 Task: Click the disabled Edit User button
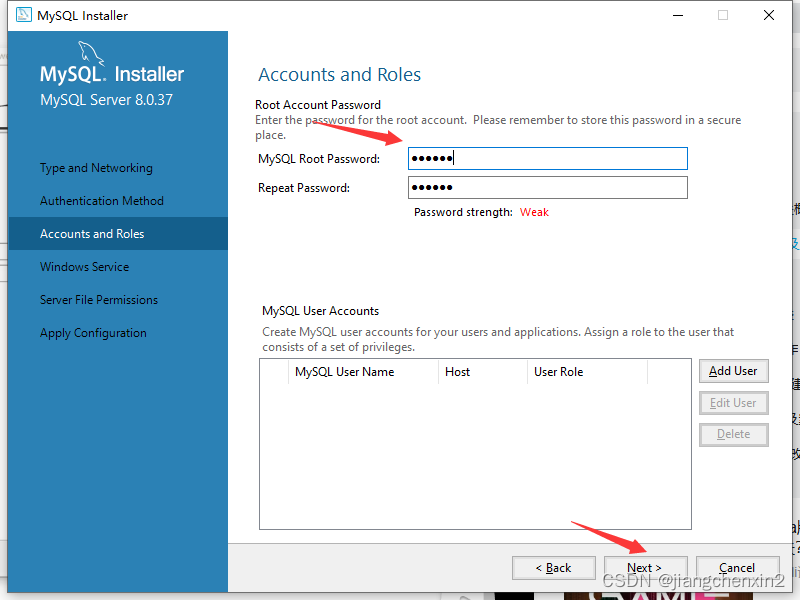click(733, 403)
